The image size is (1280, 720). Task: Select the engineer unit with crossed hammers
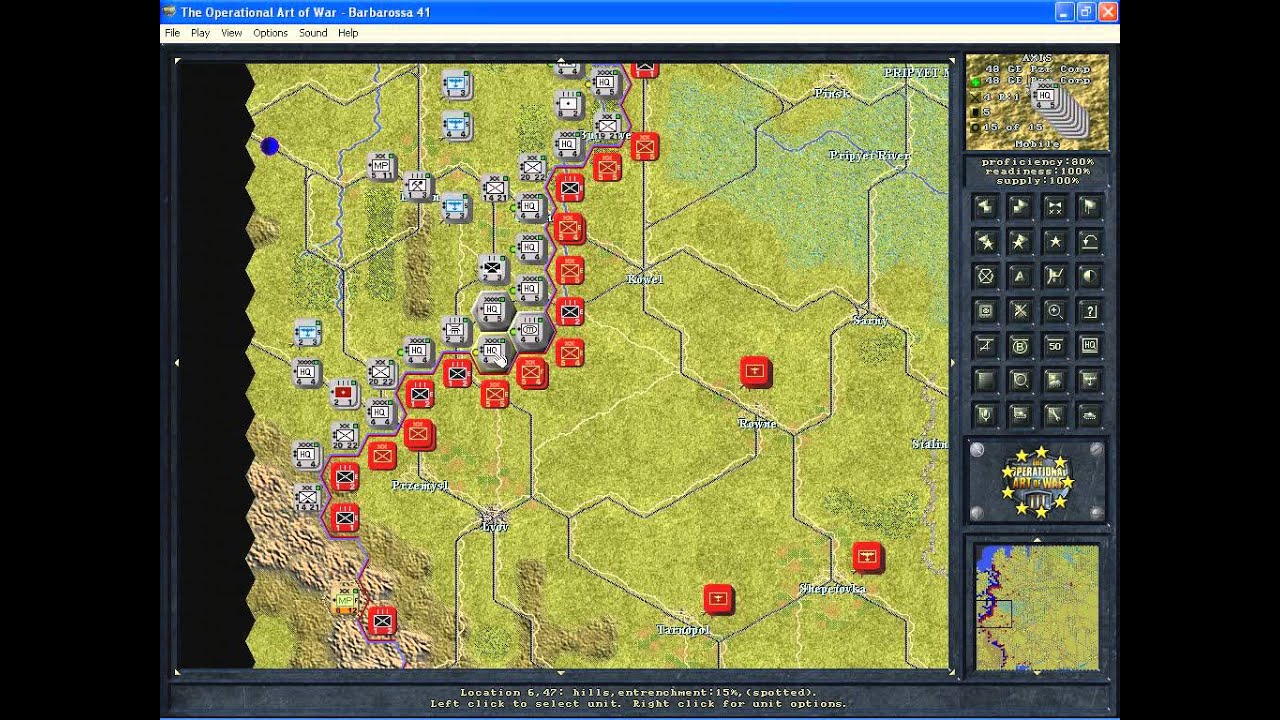(x=418, y=186)
